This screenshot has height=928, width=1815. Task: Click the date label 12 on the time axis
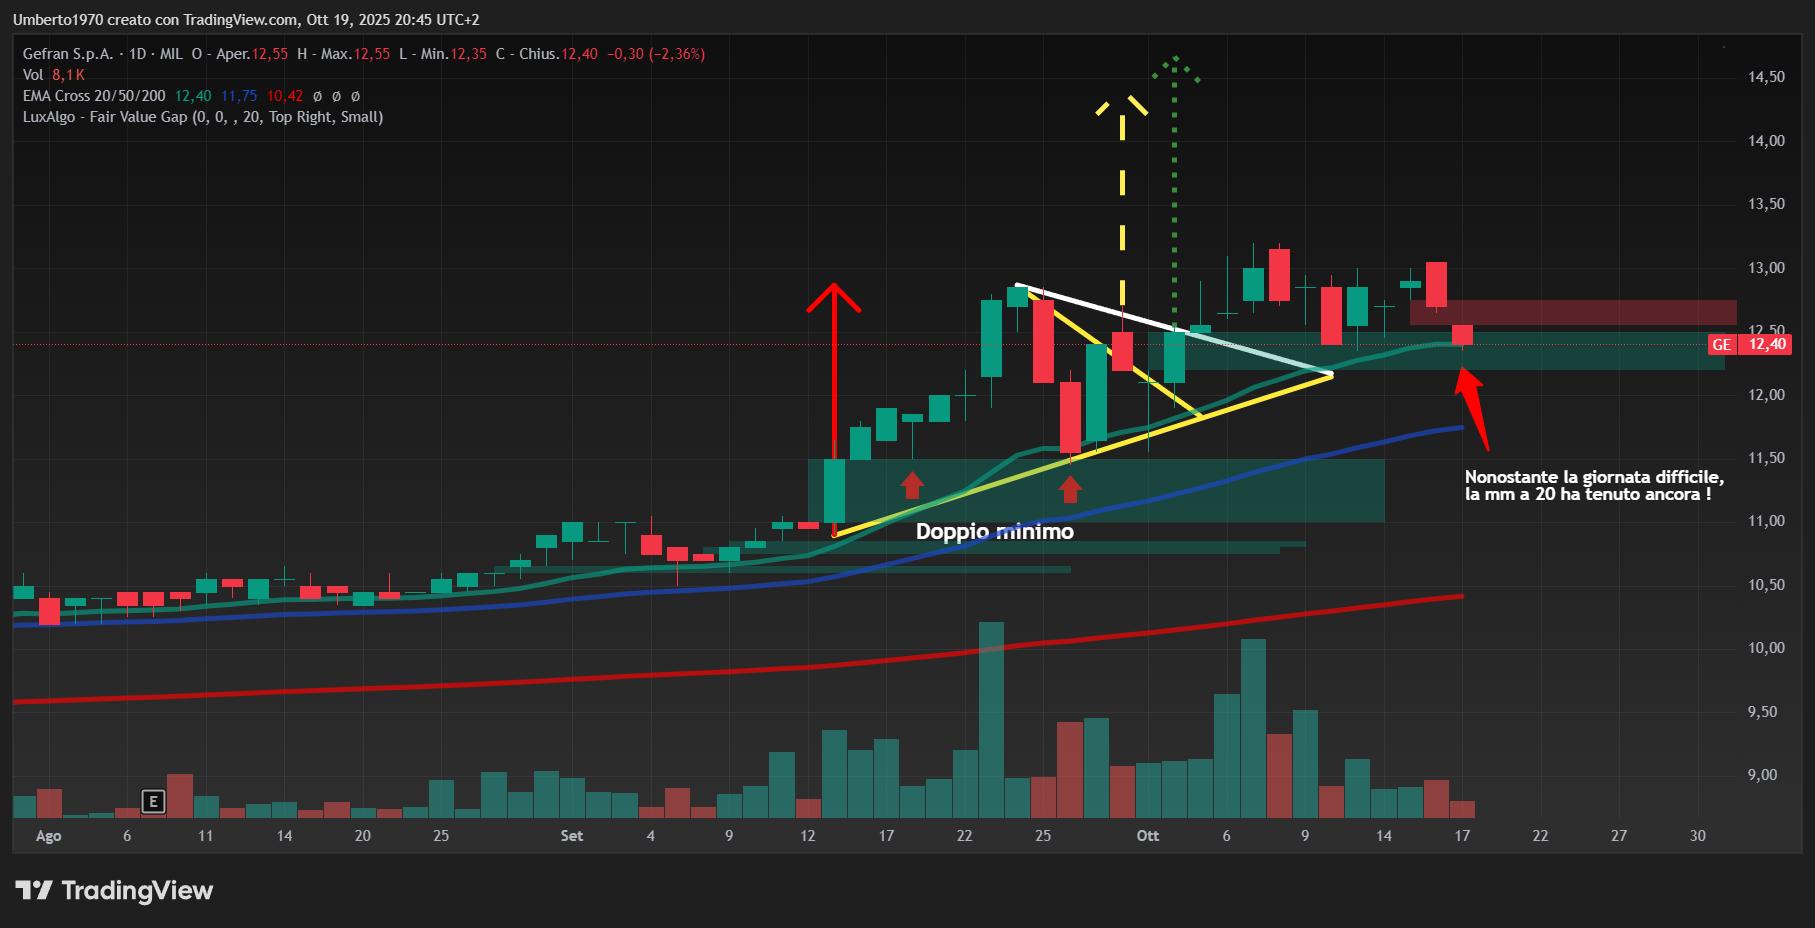tap(808, 836)
